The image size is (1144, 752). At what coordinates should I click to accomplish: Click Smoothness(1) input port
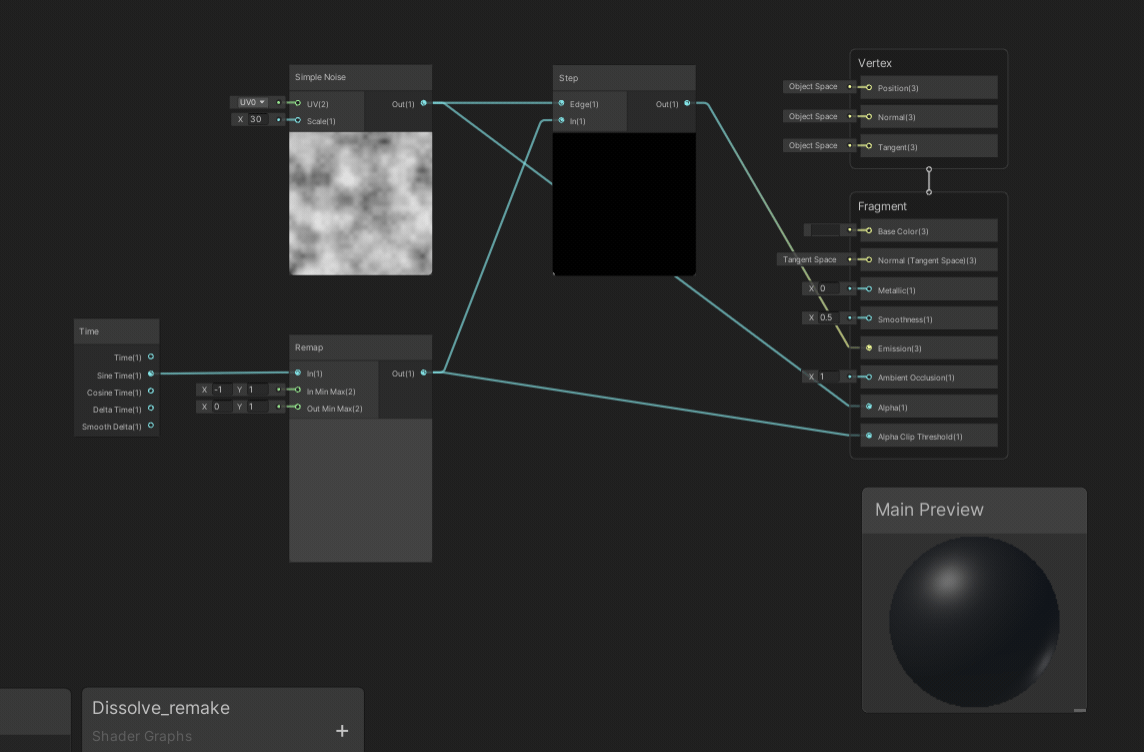pos(869,318)
